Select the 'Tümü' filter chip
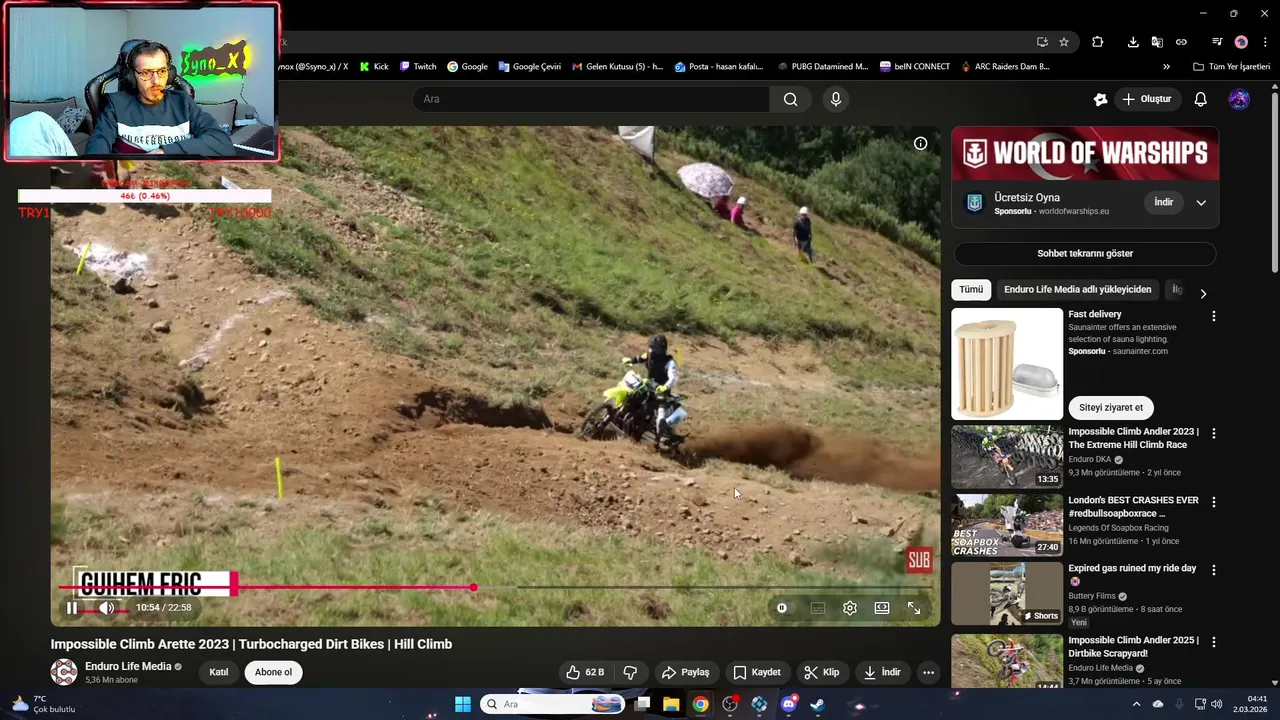This screenshot has height=720, width=1280. click(x=971, y=290)
